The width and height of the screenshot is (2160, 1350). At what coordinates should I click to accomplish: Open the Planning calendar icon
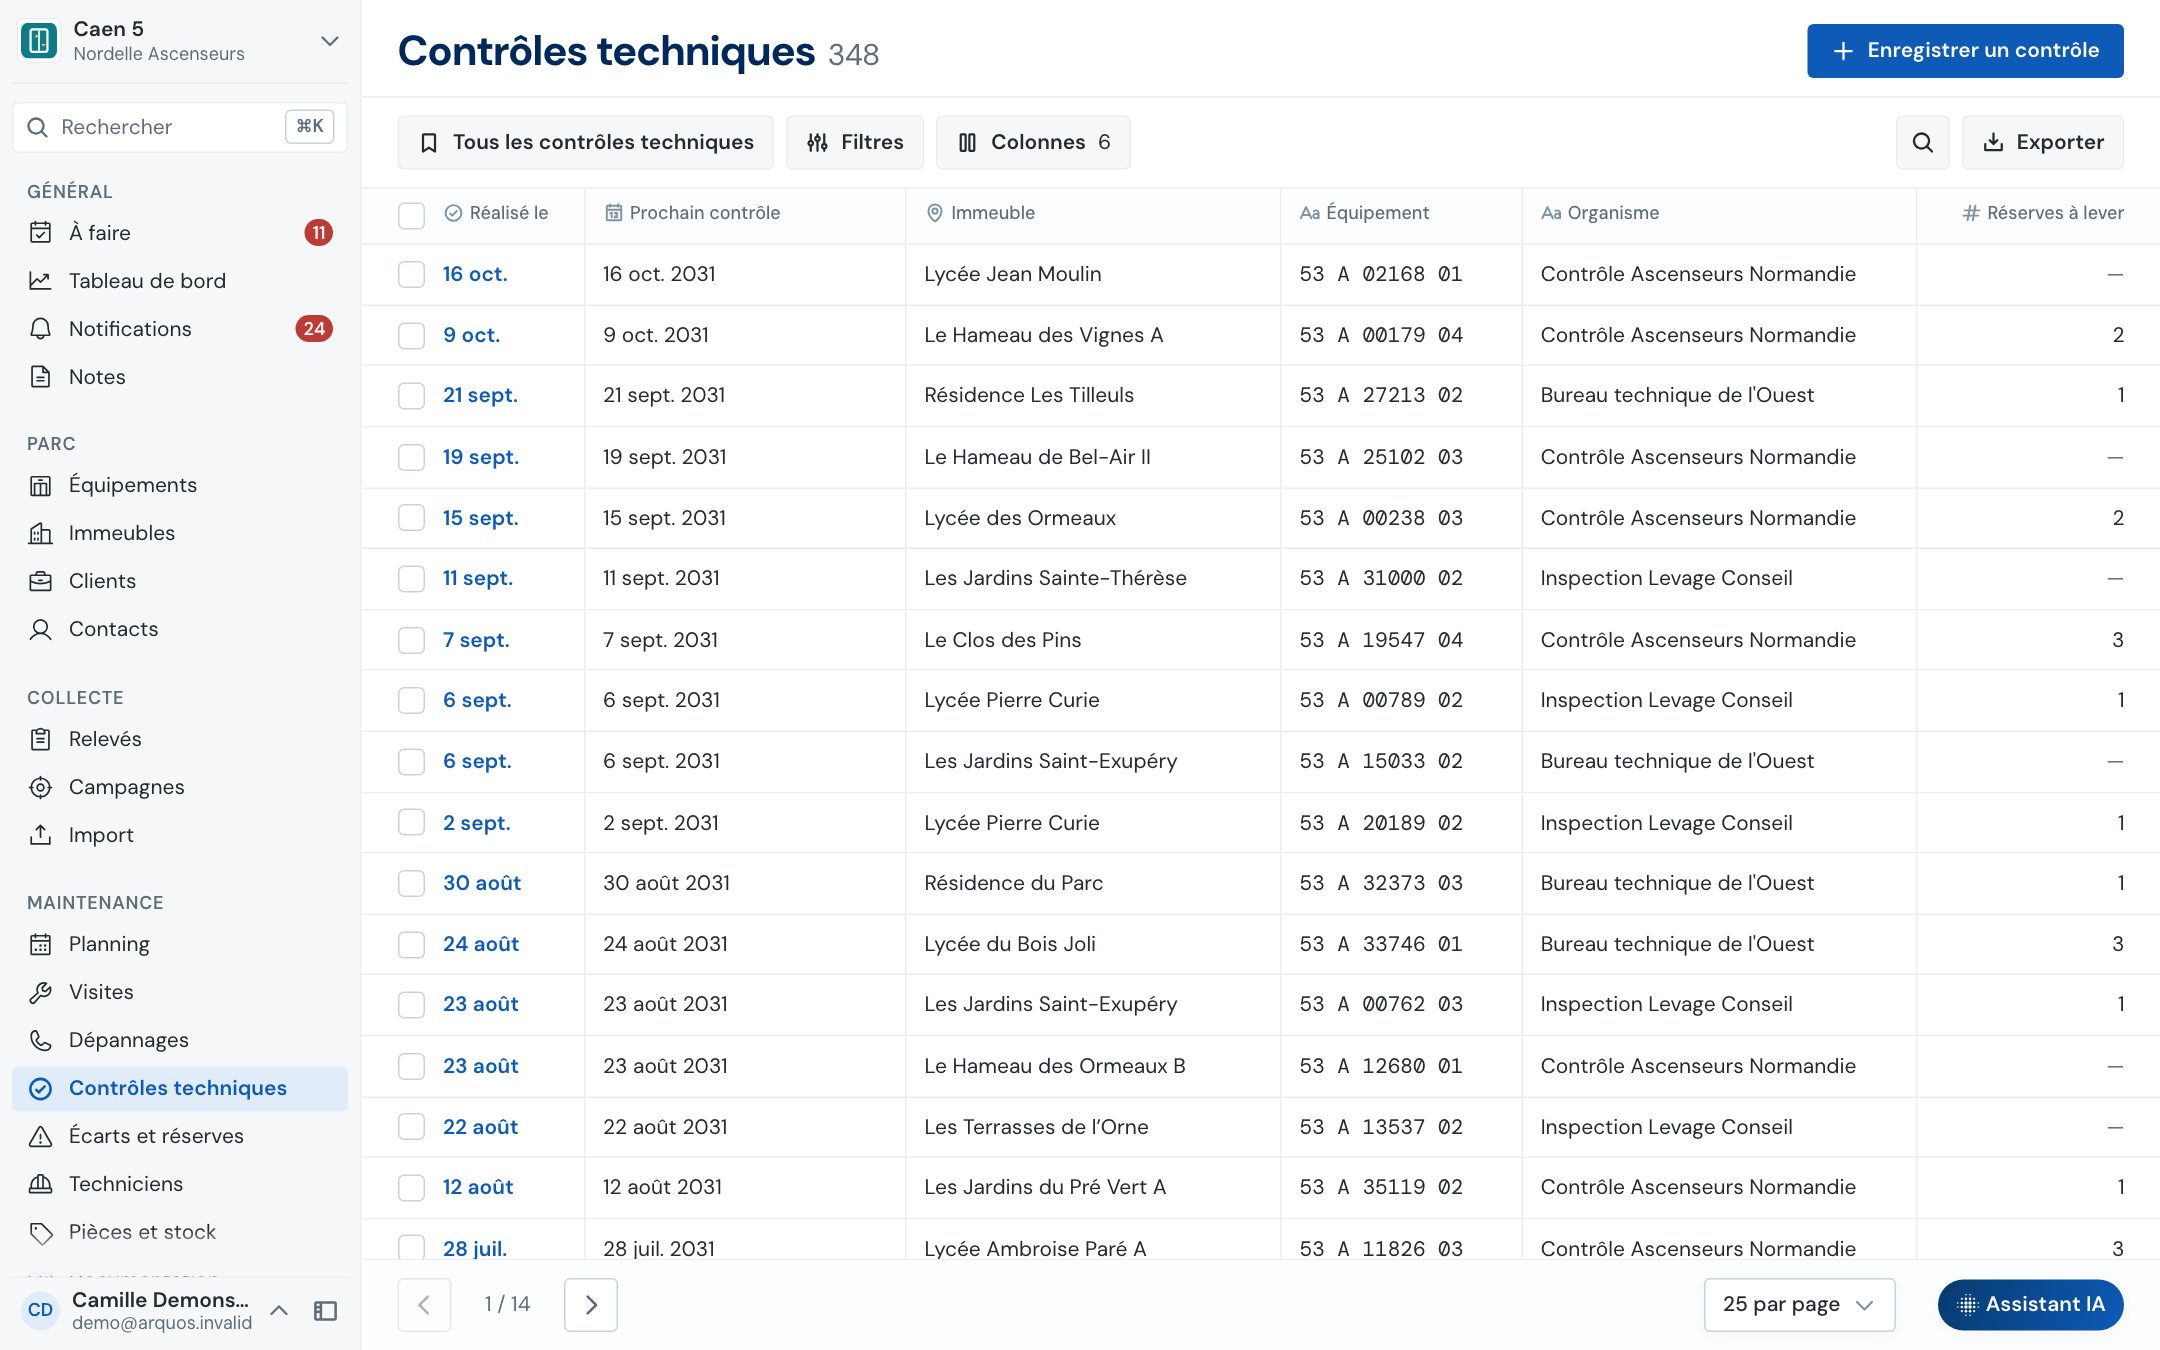(x=40, y=944)
